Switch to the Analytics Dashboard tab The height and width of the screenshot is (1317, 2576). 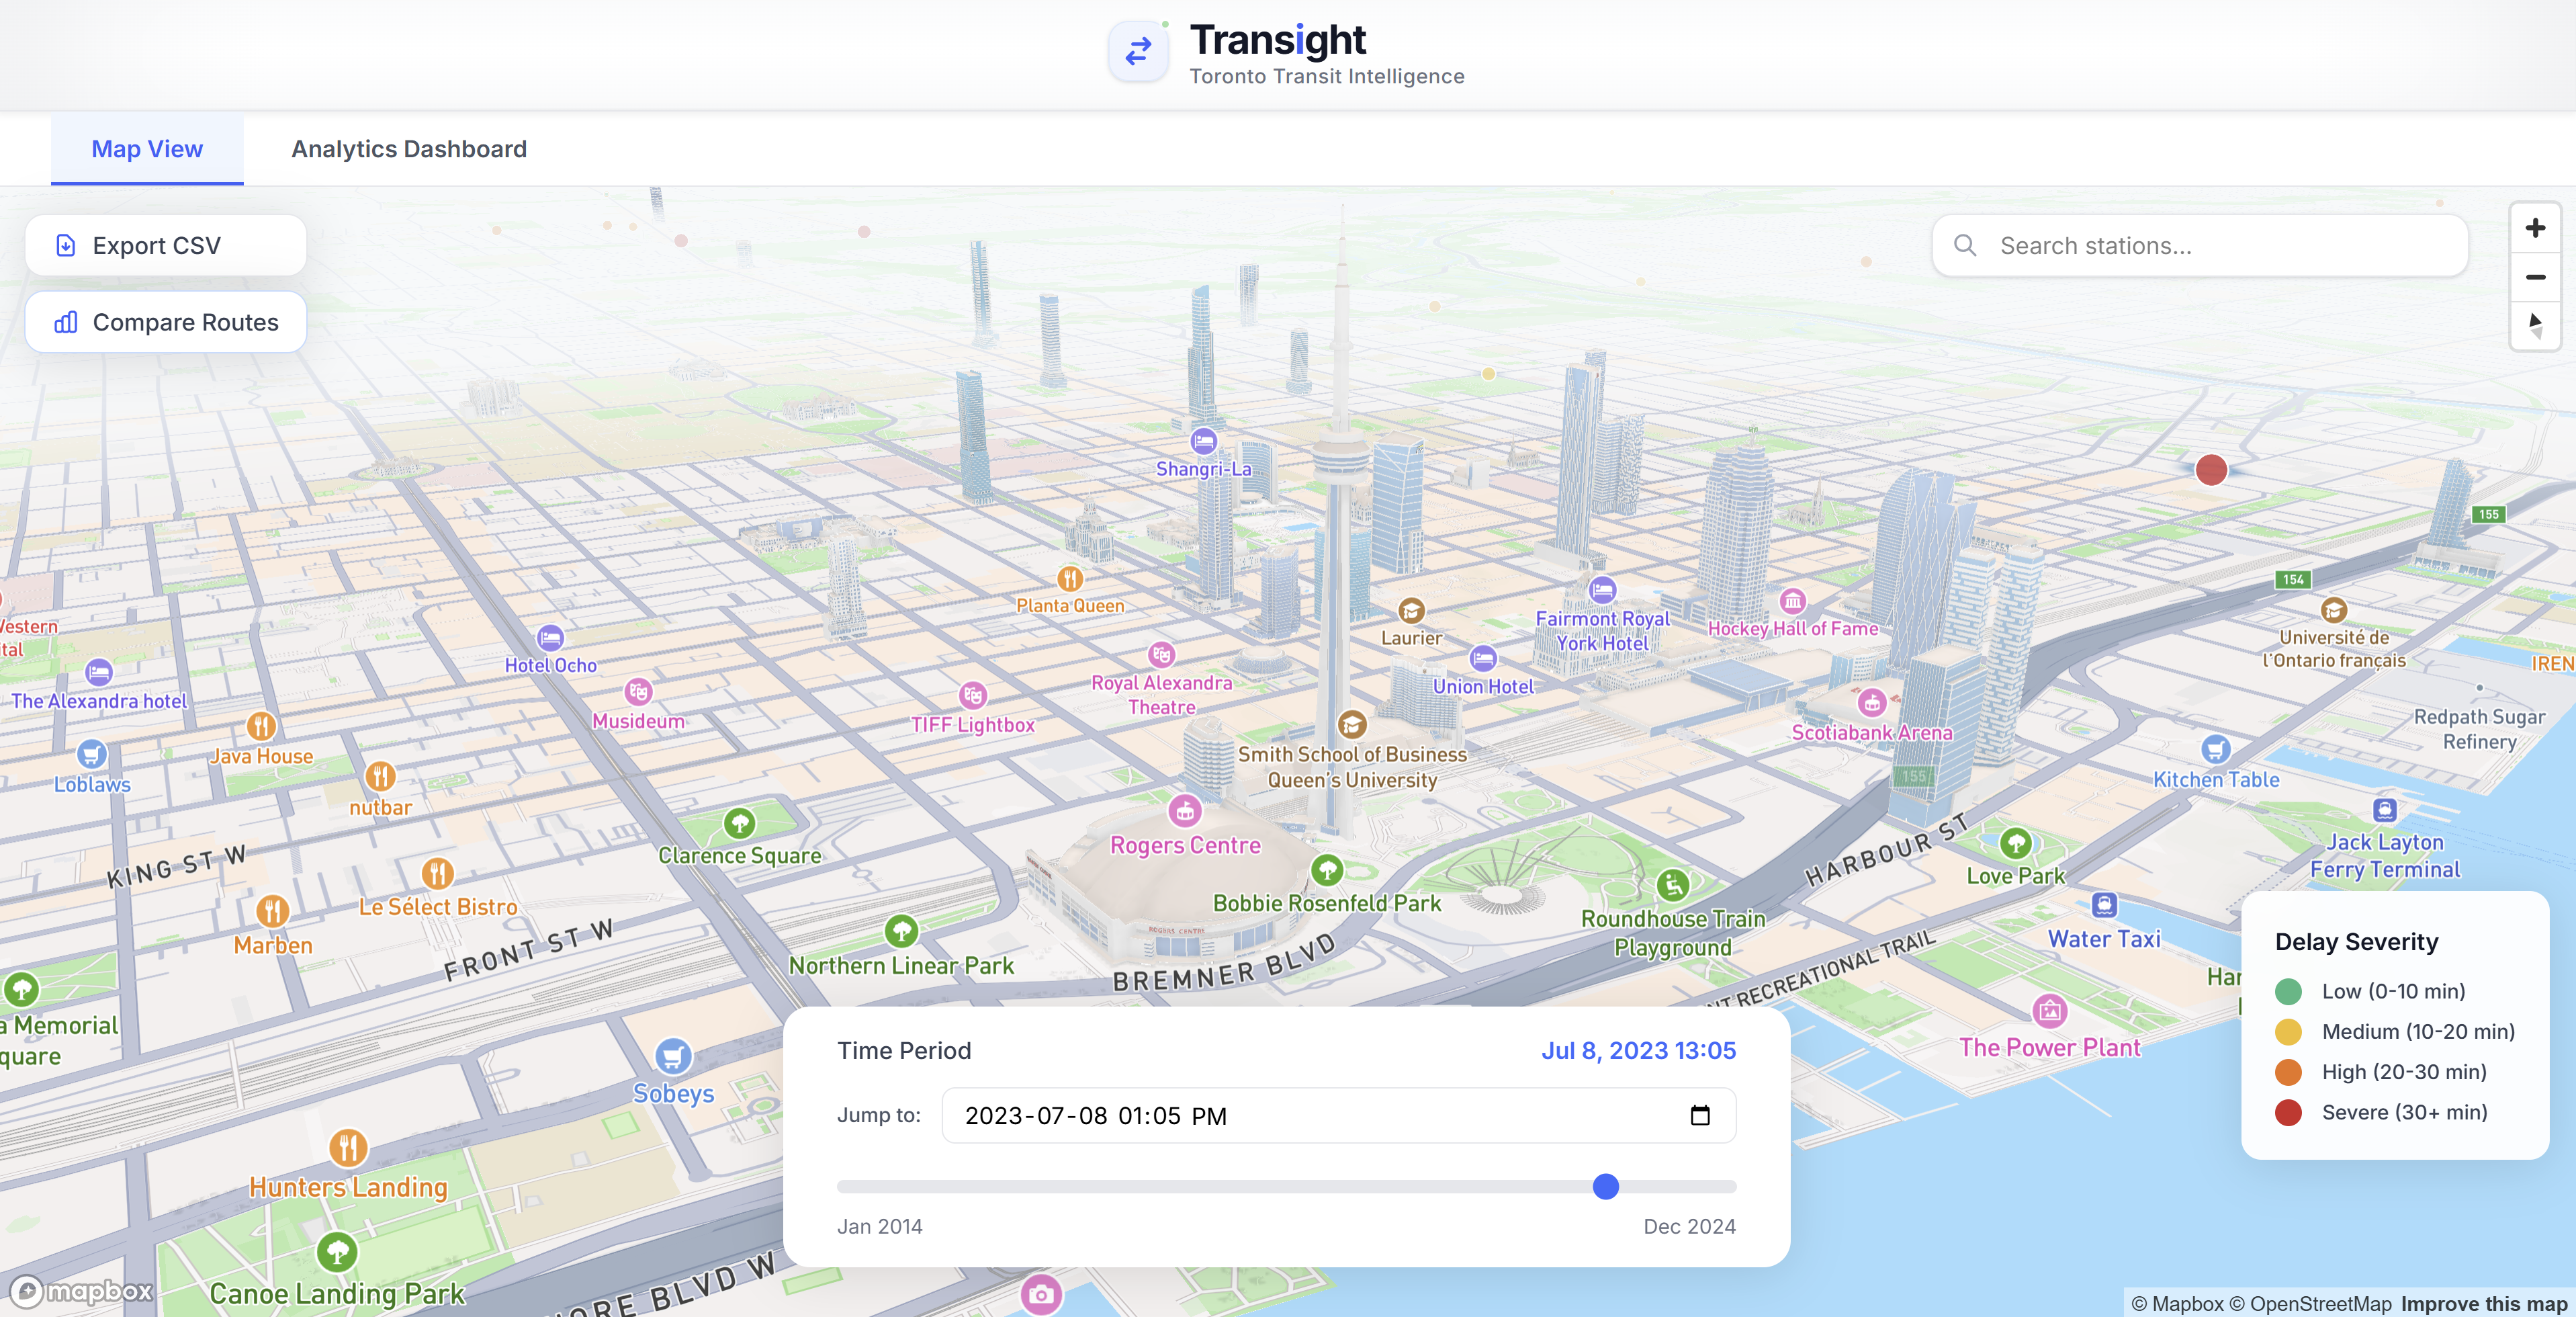(x=409, y=149)
